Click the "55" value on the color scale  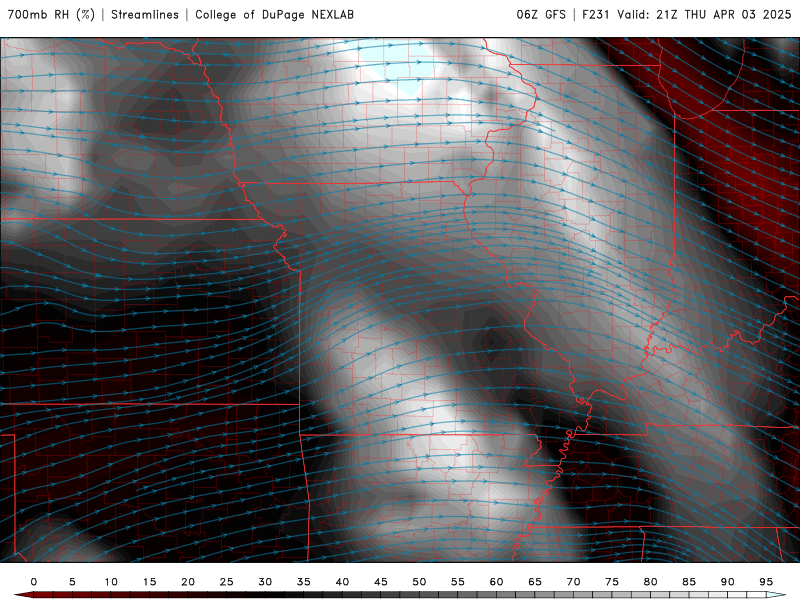pyautogui.click(x=458, y=582)
